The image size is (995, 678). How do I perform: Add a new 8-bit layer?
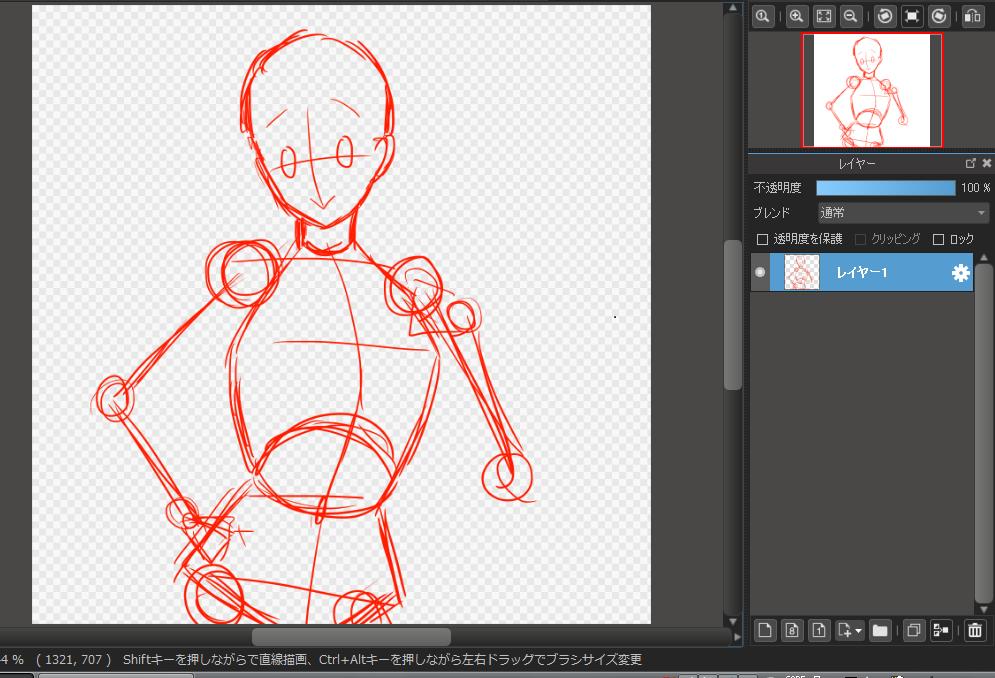(791, 630)
